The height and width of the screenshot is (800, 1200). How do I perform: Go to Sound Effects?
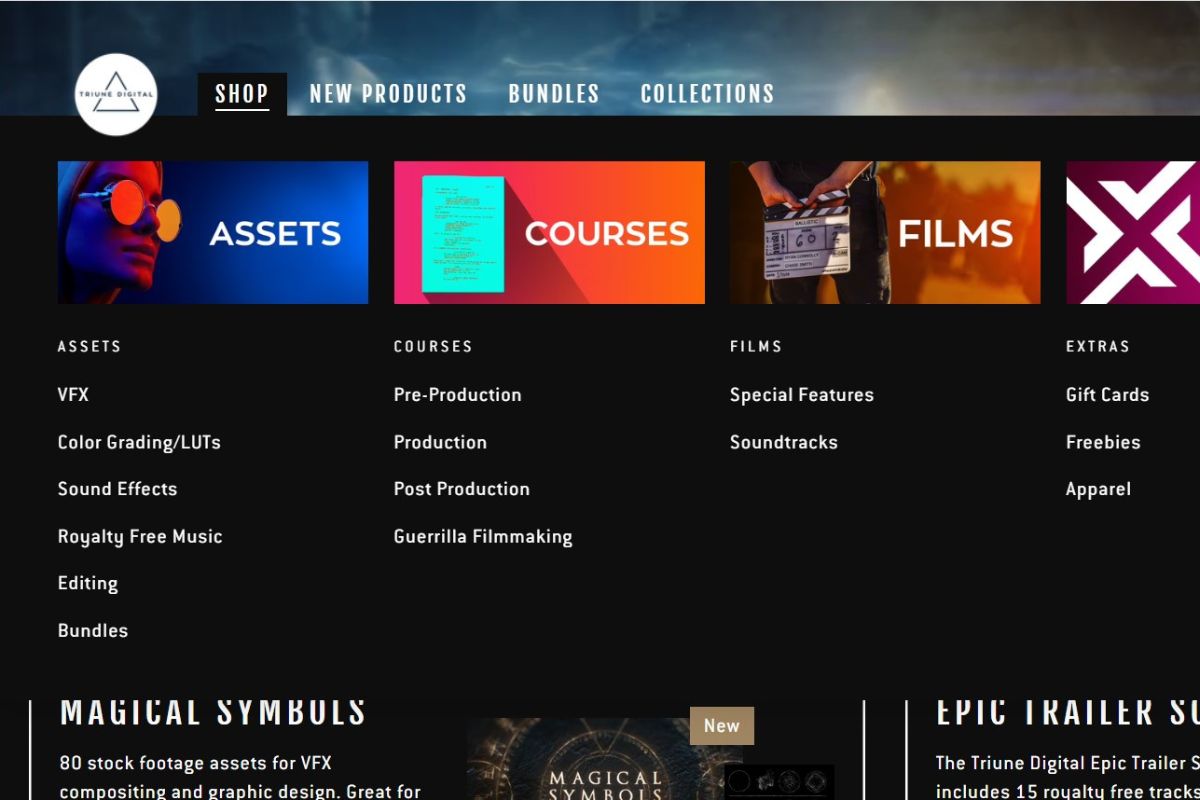pos(117,489)
